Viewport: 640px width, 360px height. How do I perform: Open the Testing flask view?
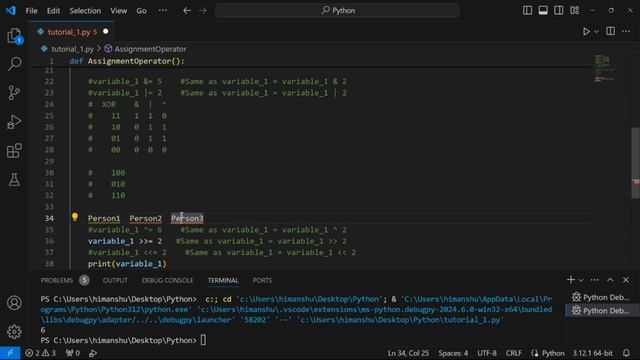[x=14, y=179]
